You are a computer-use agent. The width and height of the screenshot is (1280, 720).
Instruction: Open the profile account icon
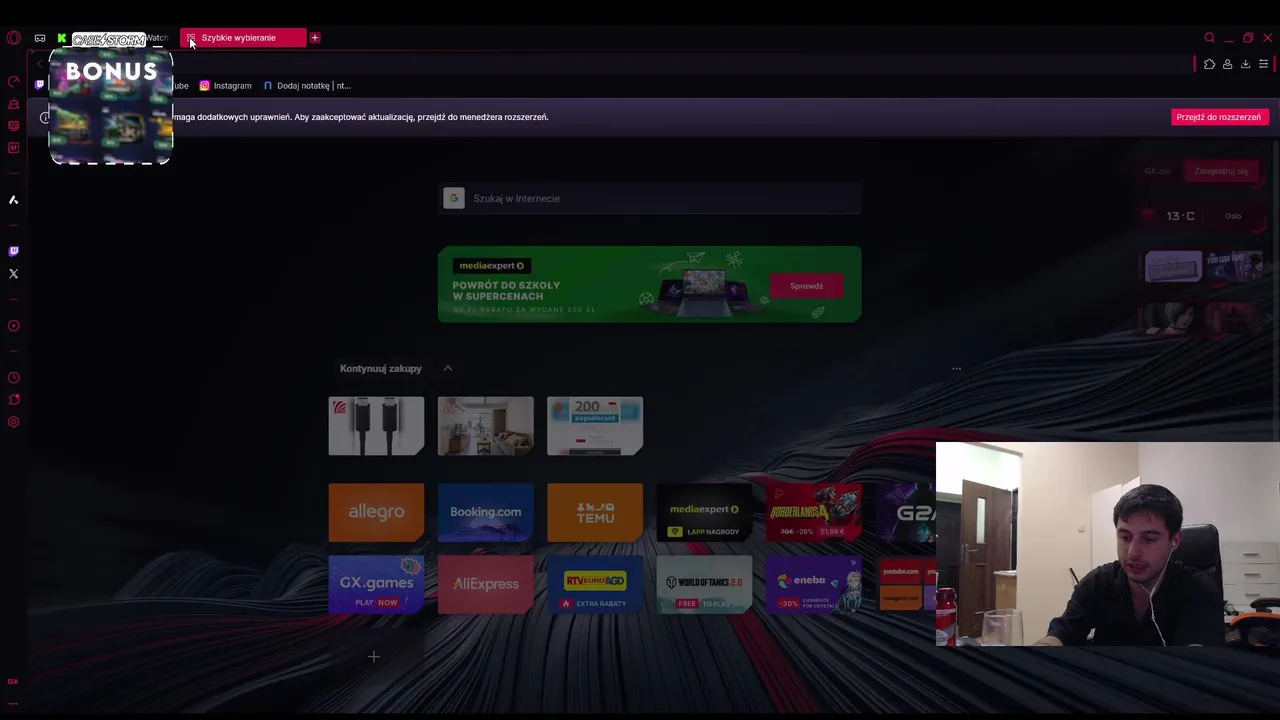point(1227,64)
